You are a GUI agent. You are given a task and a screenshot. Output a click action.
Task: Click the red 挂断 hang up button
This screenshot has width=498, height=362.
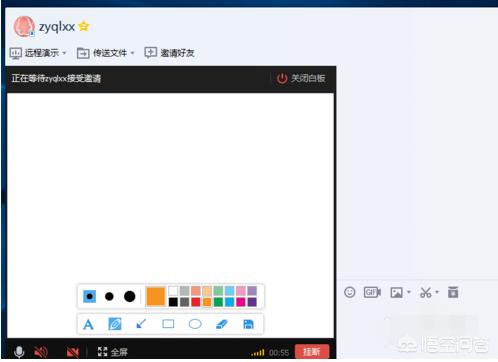312,352
